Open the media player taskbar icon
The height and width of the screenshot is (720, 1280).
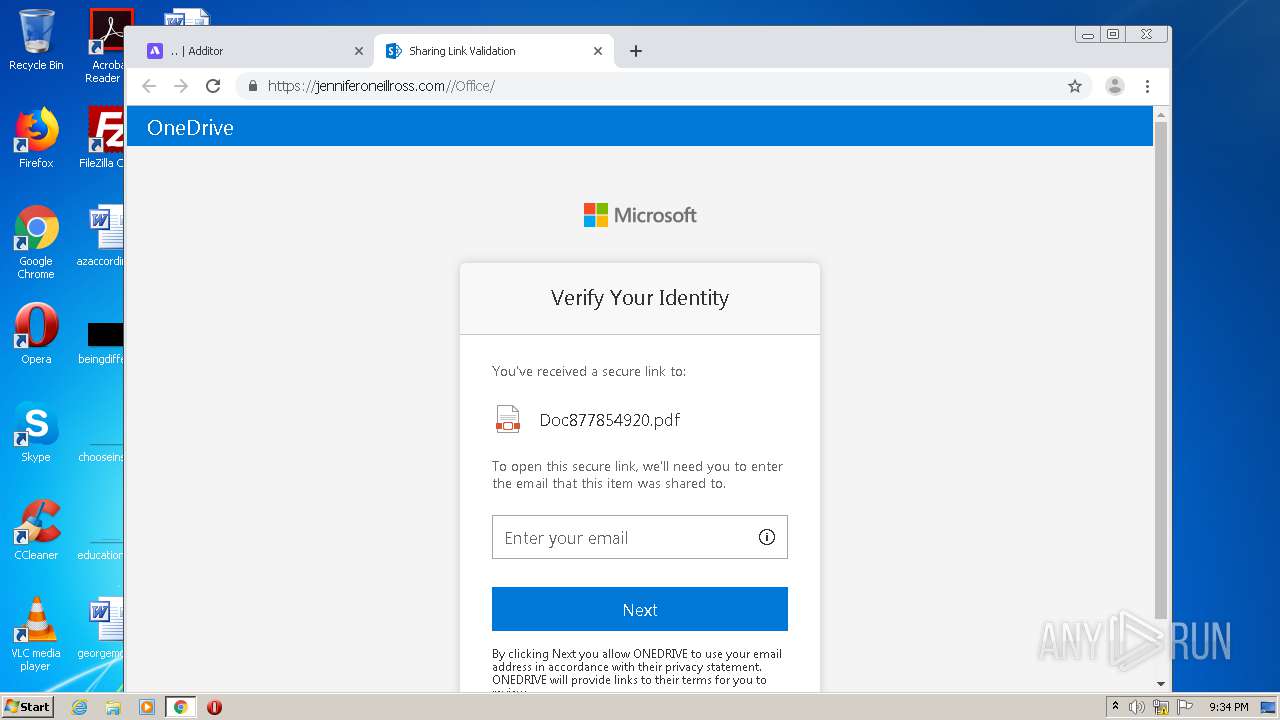[146, 707]
